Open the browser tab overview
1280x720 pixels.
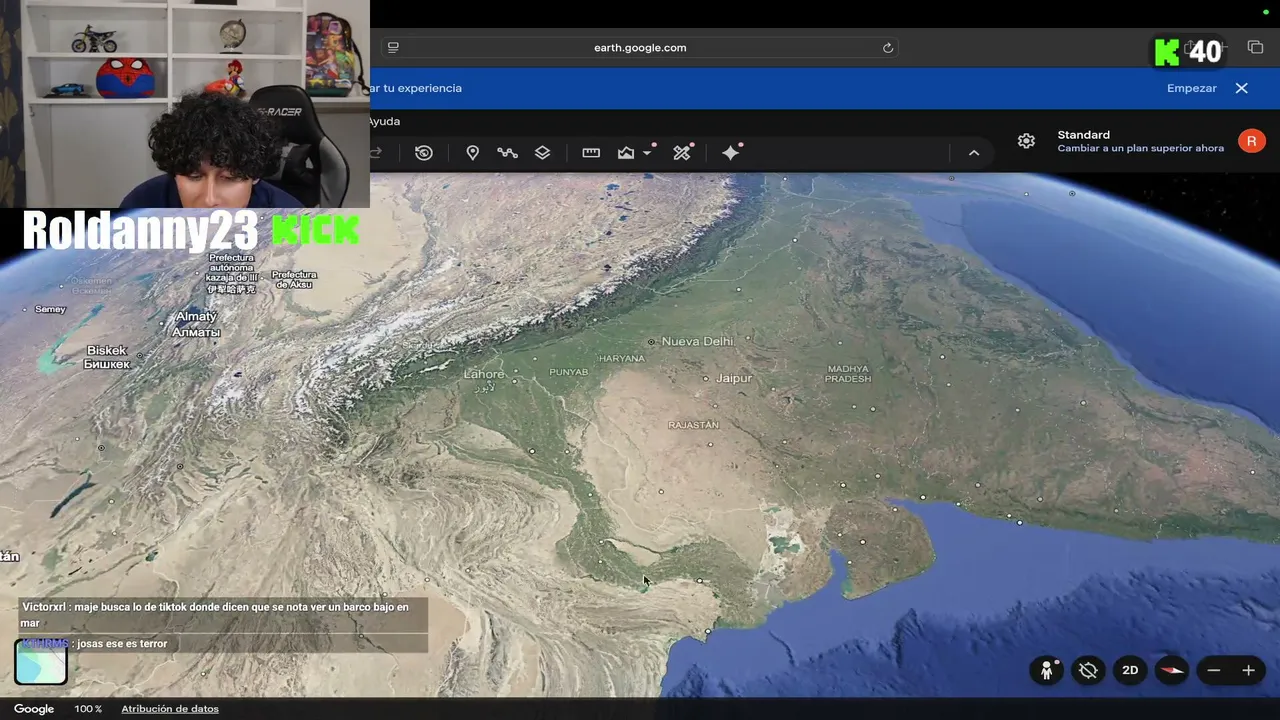[1255, 47]
